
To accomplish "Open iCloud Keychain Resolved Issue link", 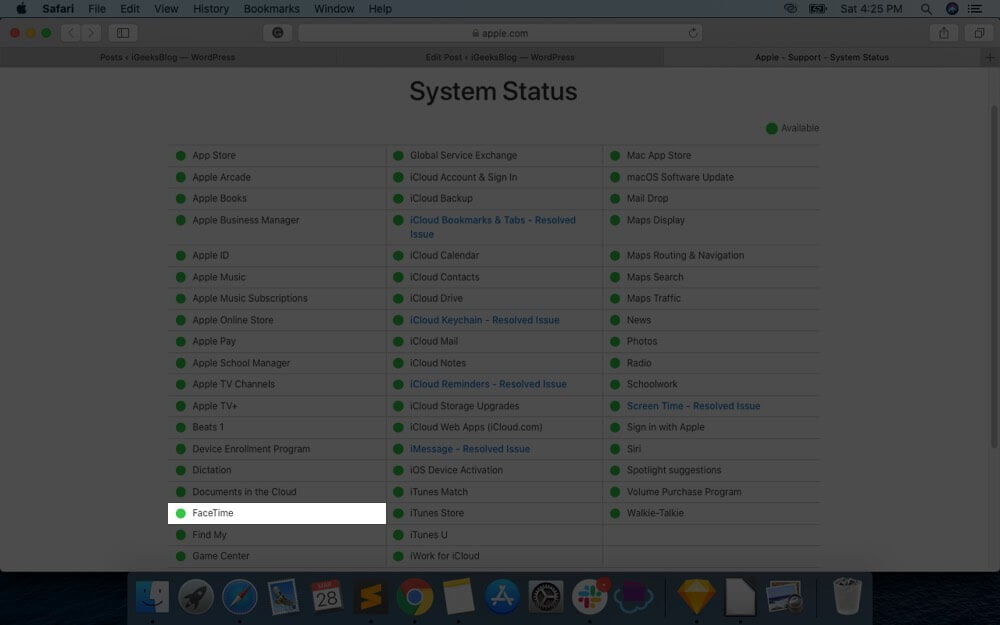I will click(484, 320).
